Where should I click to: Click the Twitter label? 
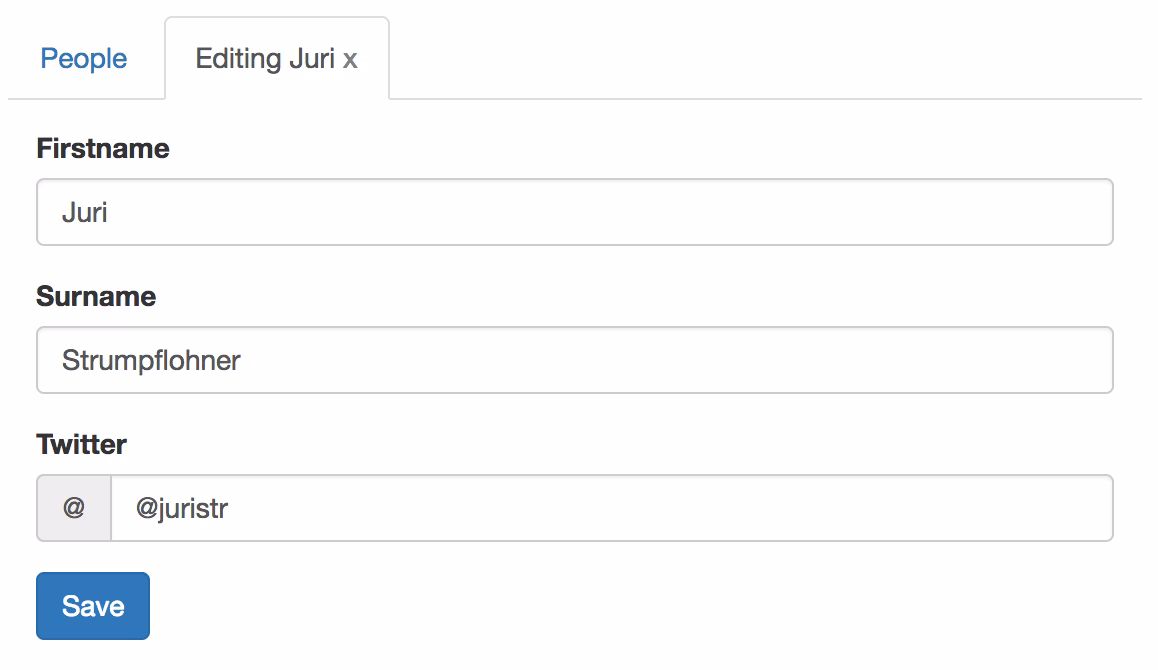tap(81, 444)
